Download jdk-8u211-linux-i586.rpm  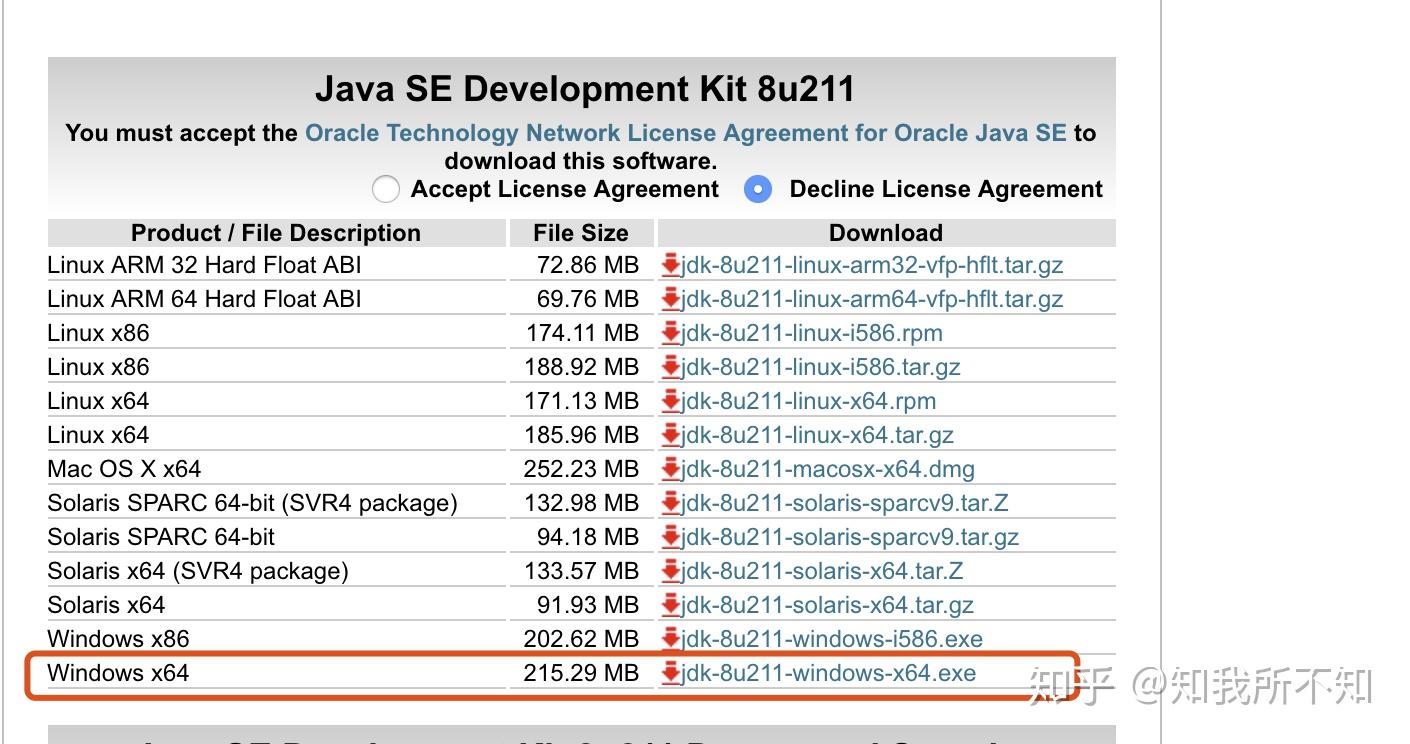pos(812,333)
